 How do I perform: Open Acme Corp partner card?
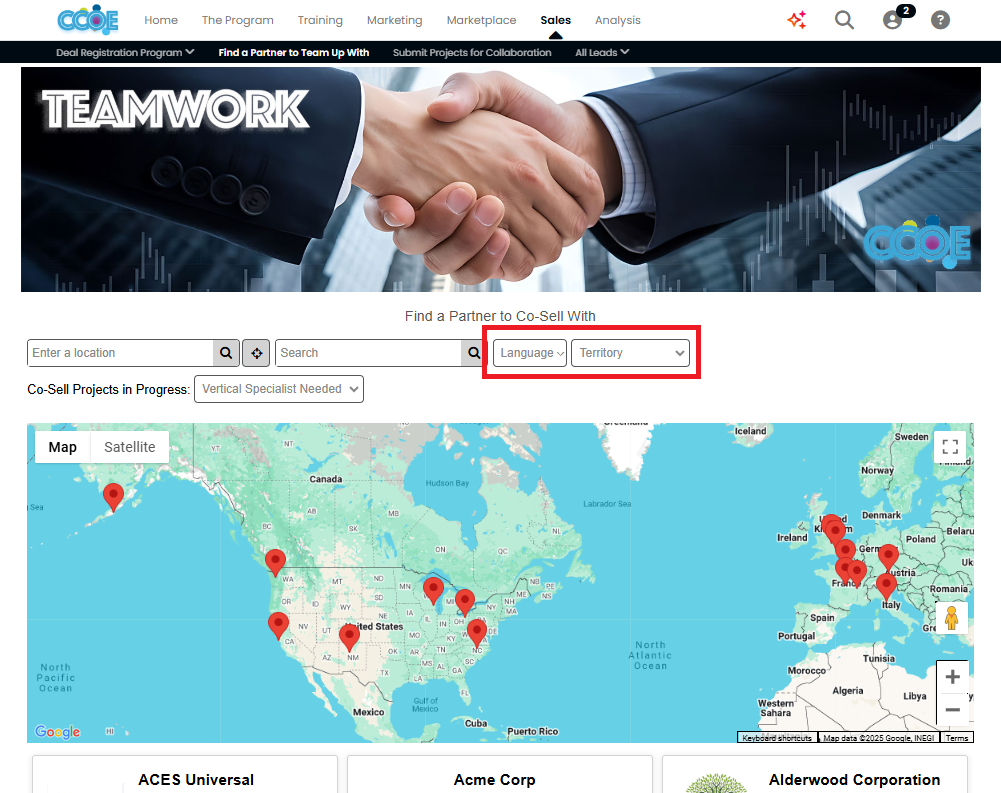pyautogui.click(x=500, y=774)
